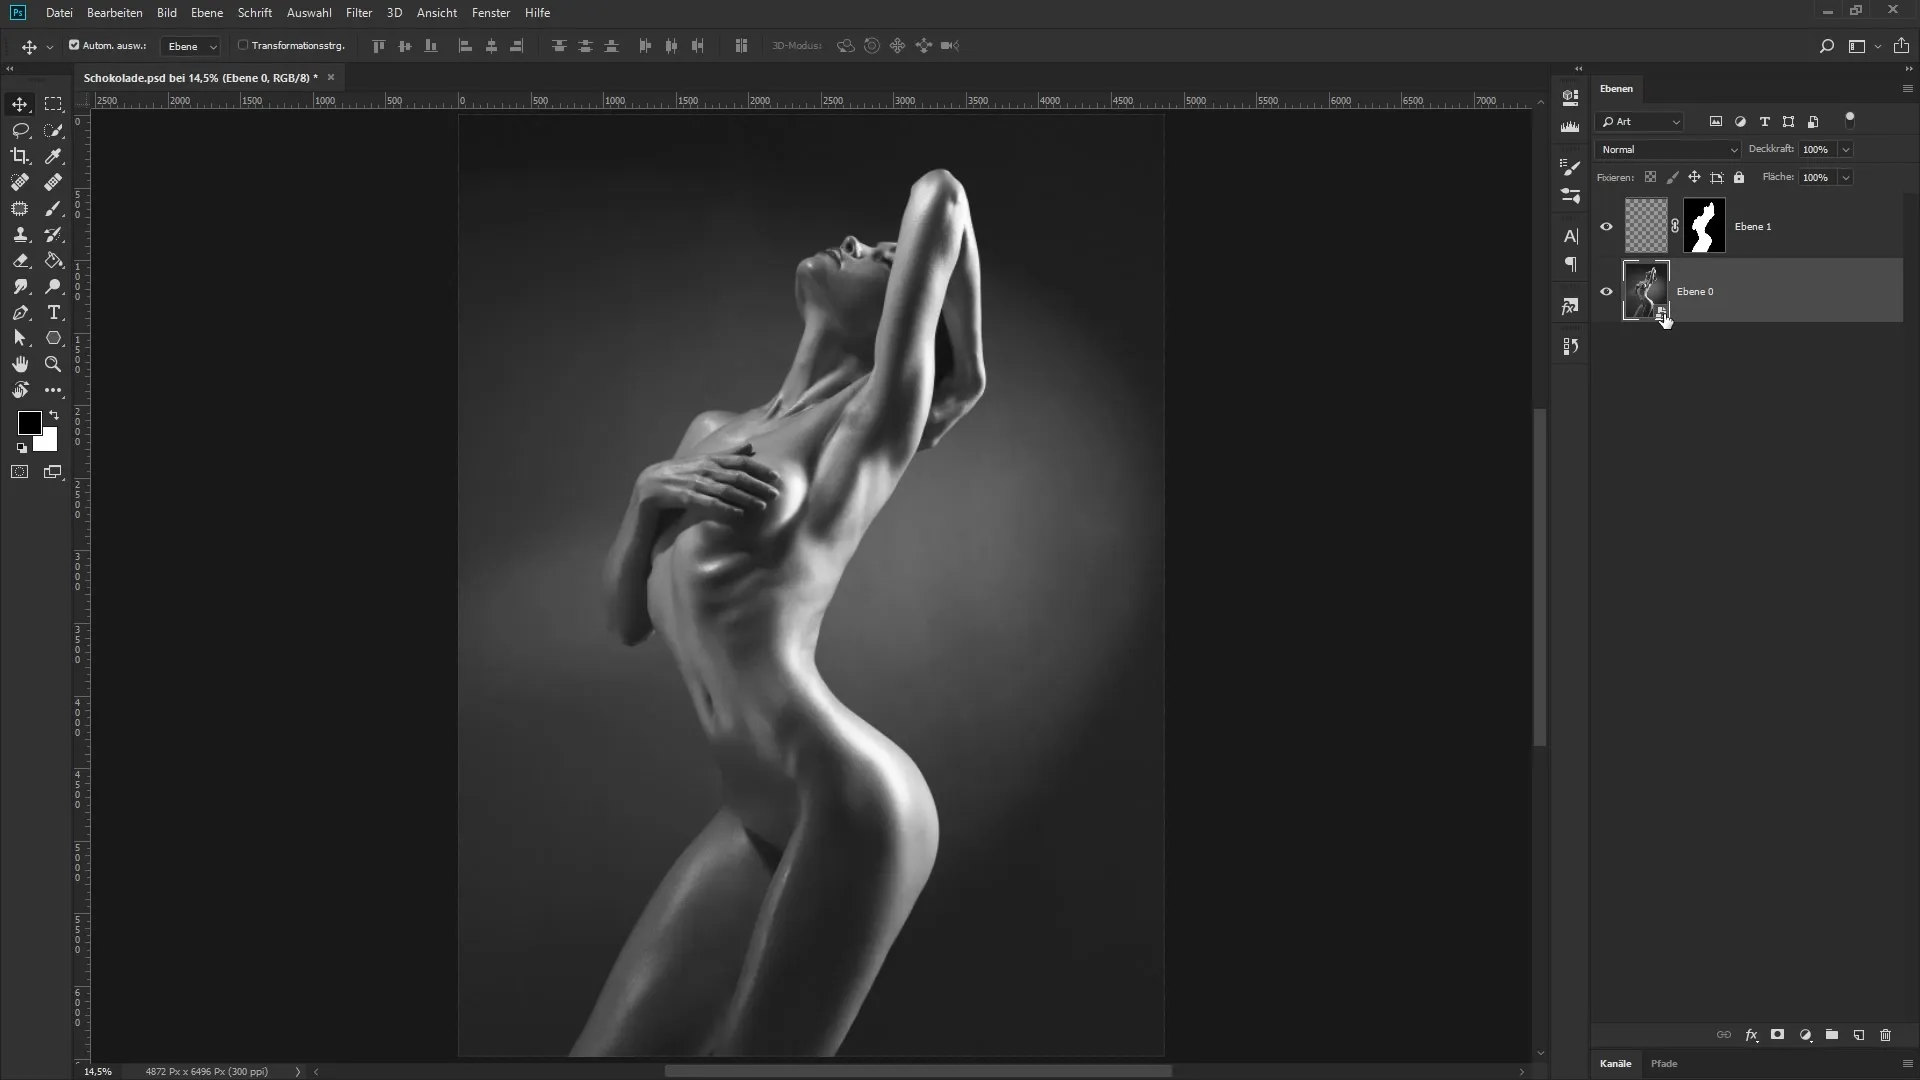Toggle lock transparent pixels
Viewport: 1920px width, 1080px height.
click(1650, 177)
